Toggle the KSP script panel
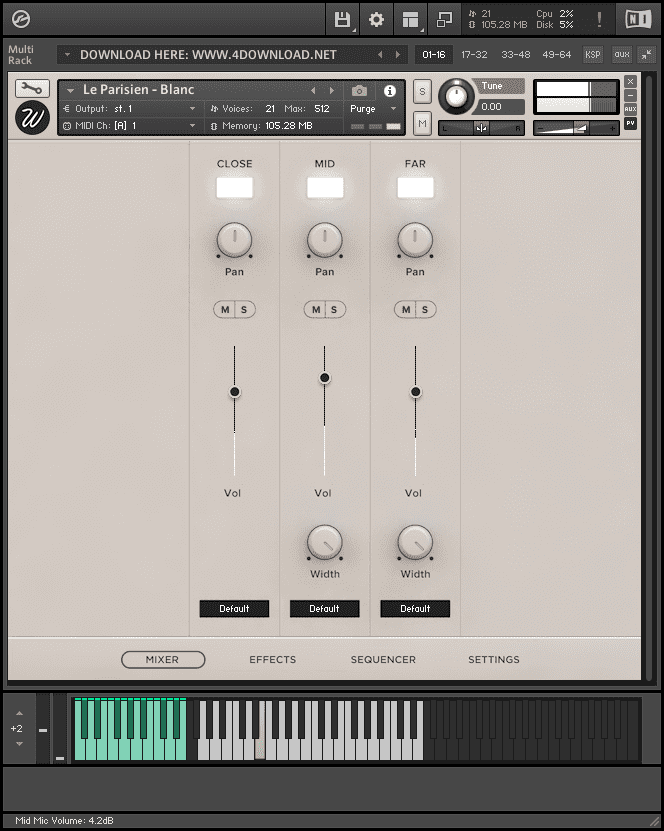This screenshot has width=664, height=831. (x=592, y=54)
